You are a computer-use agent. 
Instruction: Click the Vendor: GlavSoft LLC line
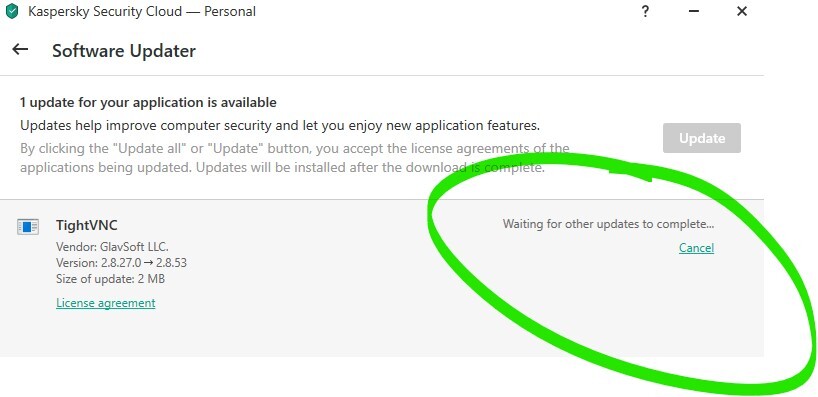pyautogui.click(x=112, y=247)
